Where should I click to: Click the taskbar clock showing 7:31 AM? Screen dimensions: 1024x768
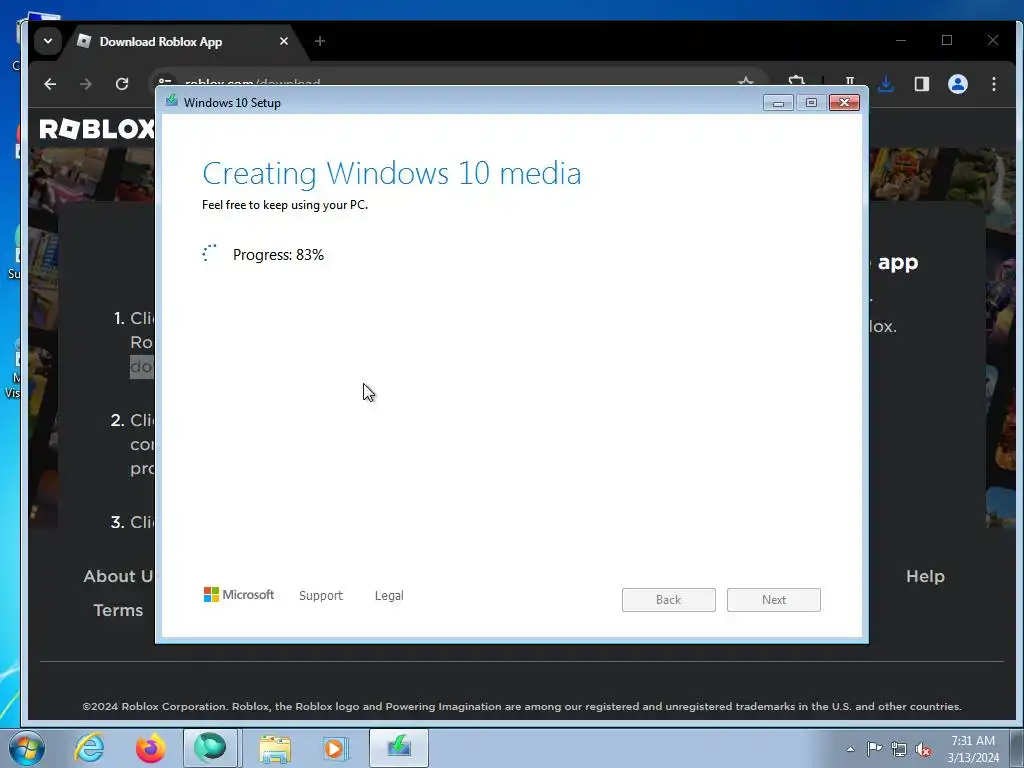973,749
